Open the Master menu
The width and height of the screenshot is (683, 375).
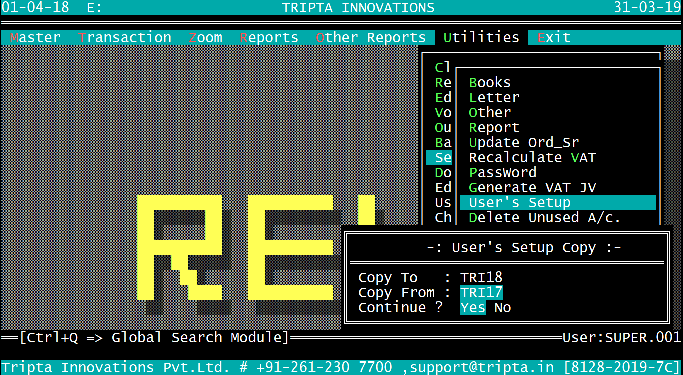[x=35, y=37]
